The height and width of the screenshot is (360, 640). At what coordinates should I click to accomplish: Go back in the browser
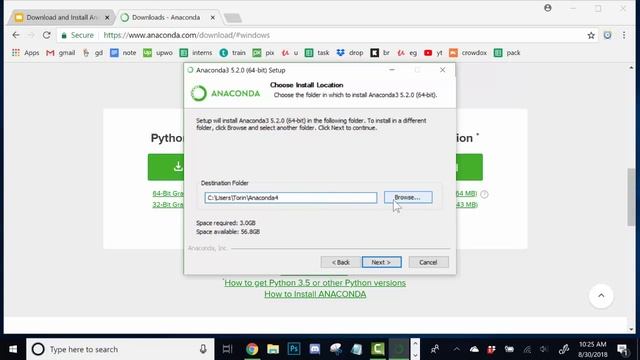click(x=16, y=35)
